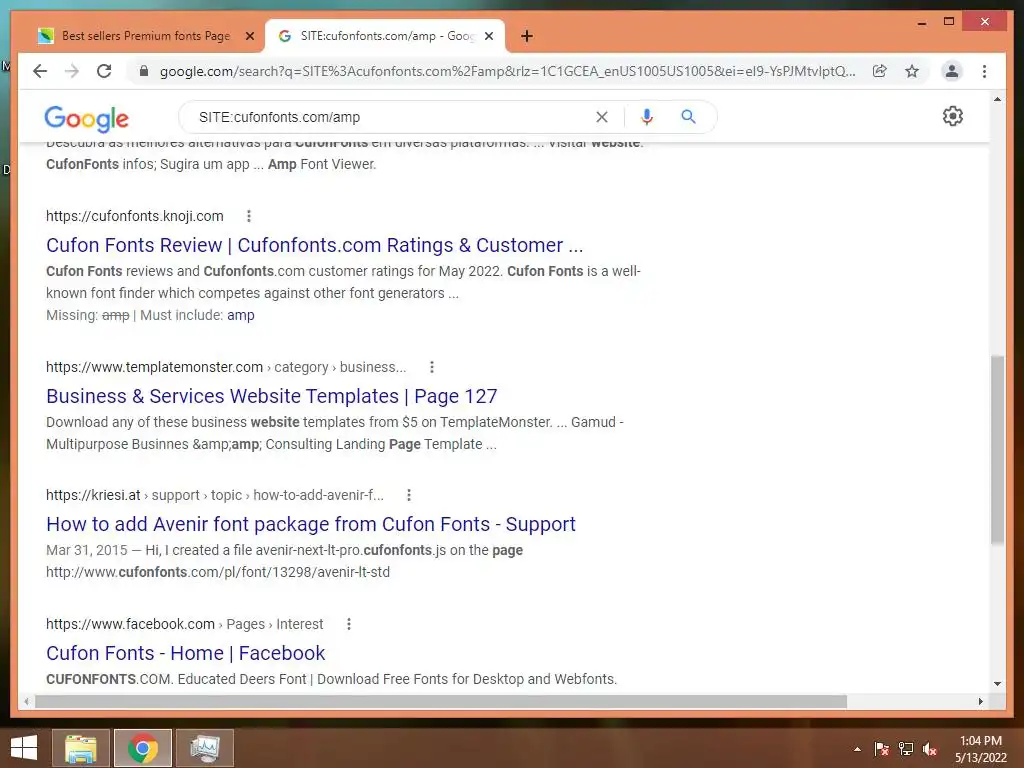View site information via lock icon
The image size is (1024, 768).
pos(144,71)
